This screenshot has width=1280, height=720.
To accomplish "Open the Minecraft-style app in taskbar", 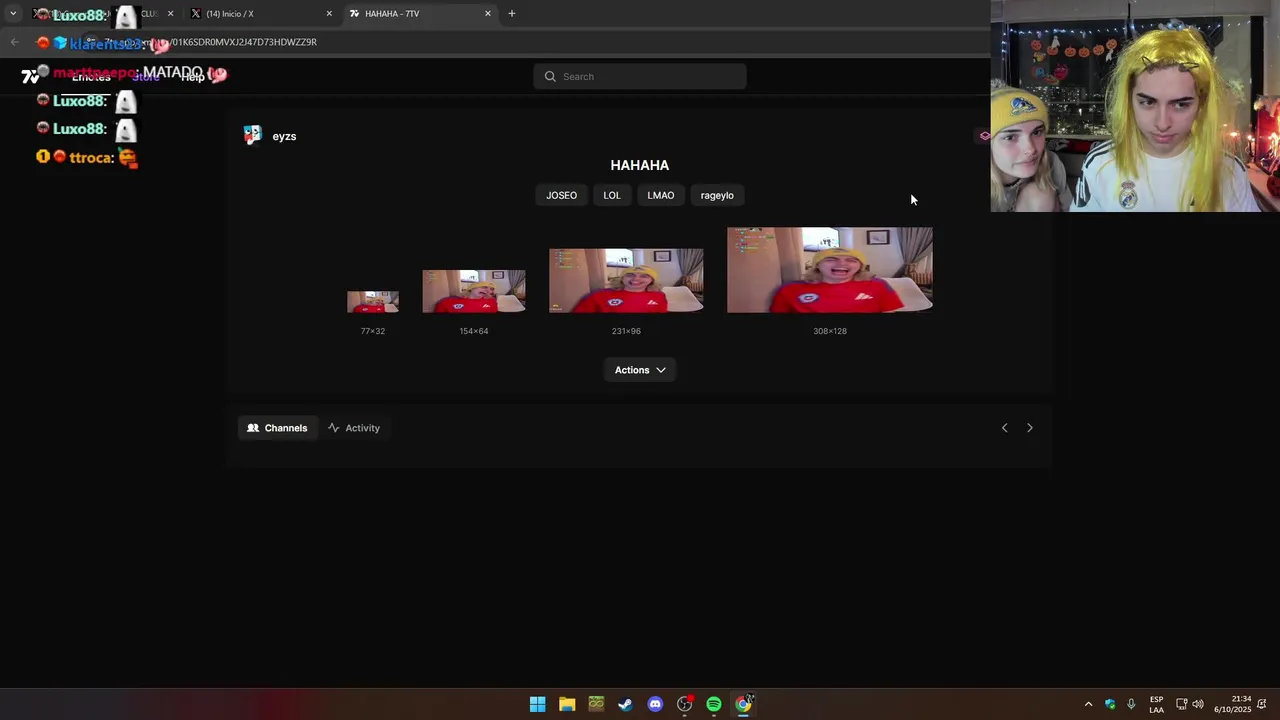I will pyautogui.click(x=596, y=704).
